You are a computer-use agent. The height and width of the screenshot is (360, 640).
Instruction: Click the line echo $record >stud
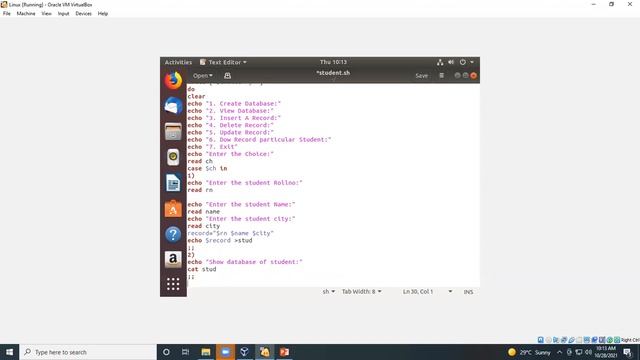click(220, 240)
